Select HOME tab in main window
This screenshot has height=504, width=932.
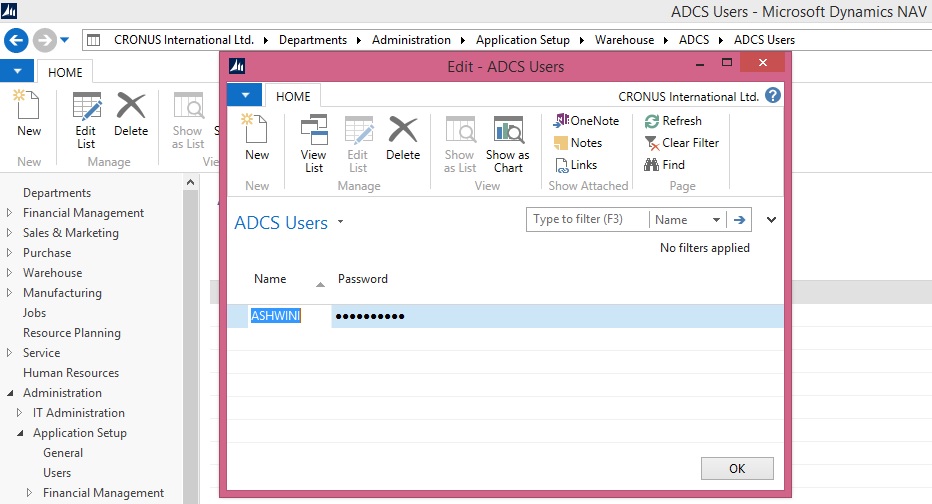65,73
